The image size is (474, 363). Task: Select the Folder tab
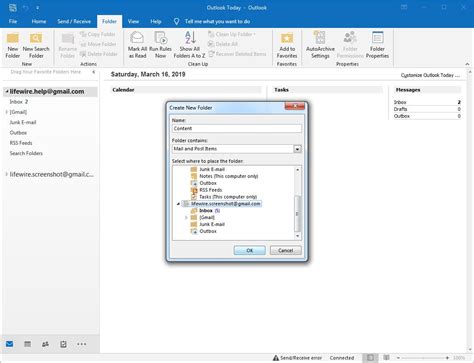pyautogui.click(x=109, y=21)
